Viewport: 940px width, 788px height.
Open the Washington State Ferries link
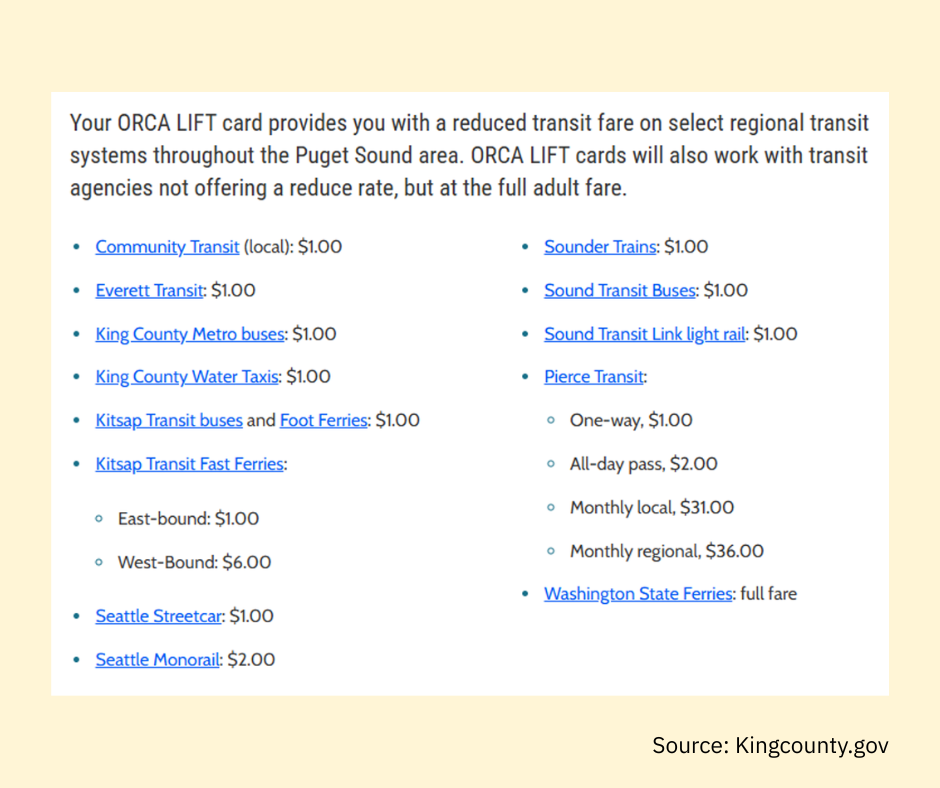click(x=638, y=594)
